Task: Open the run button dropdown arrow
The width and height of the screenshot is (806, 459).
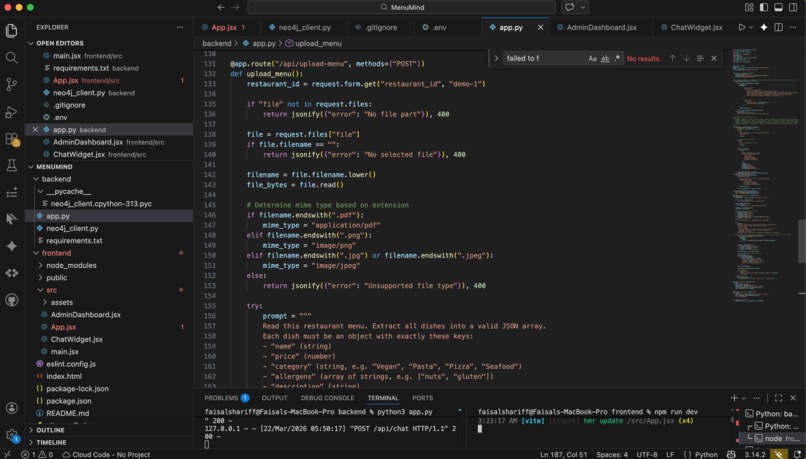Action: pyautogui.click(x=751, y=27)
